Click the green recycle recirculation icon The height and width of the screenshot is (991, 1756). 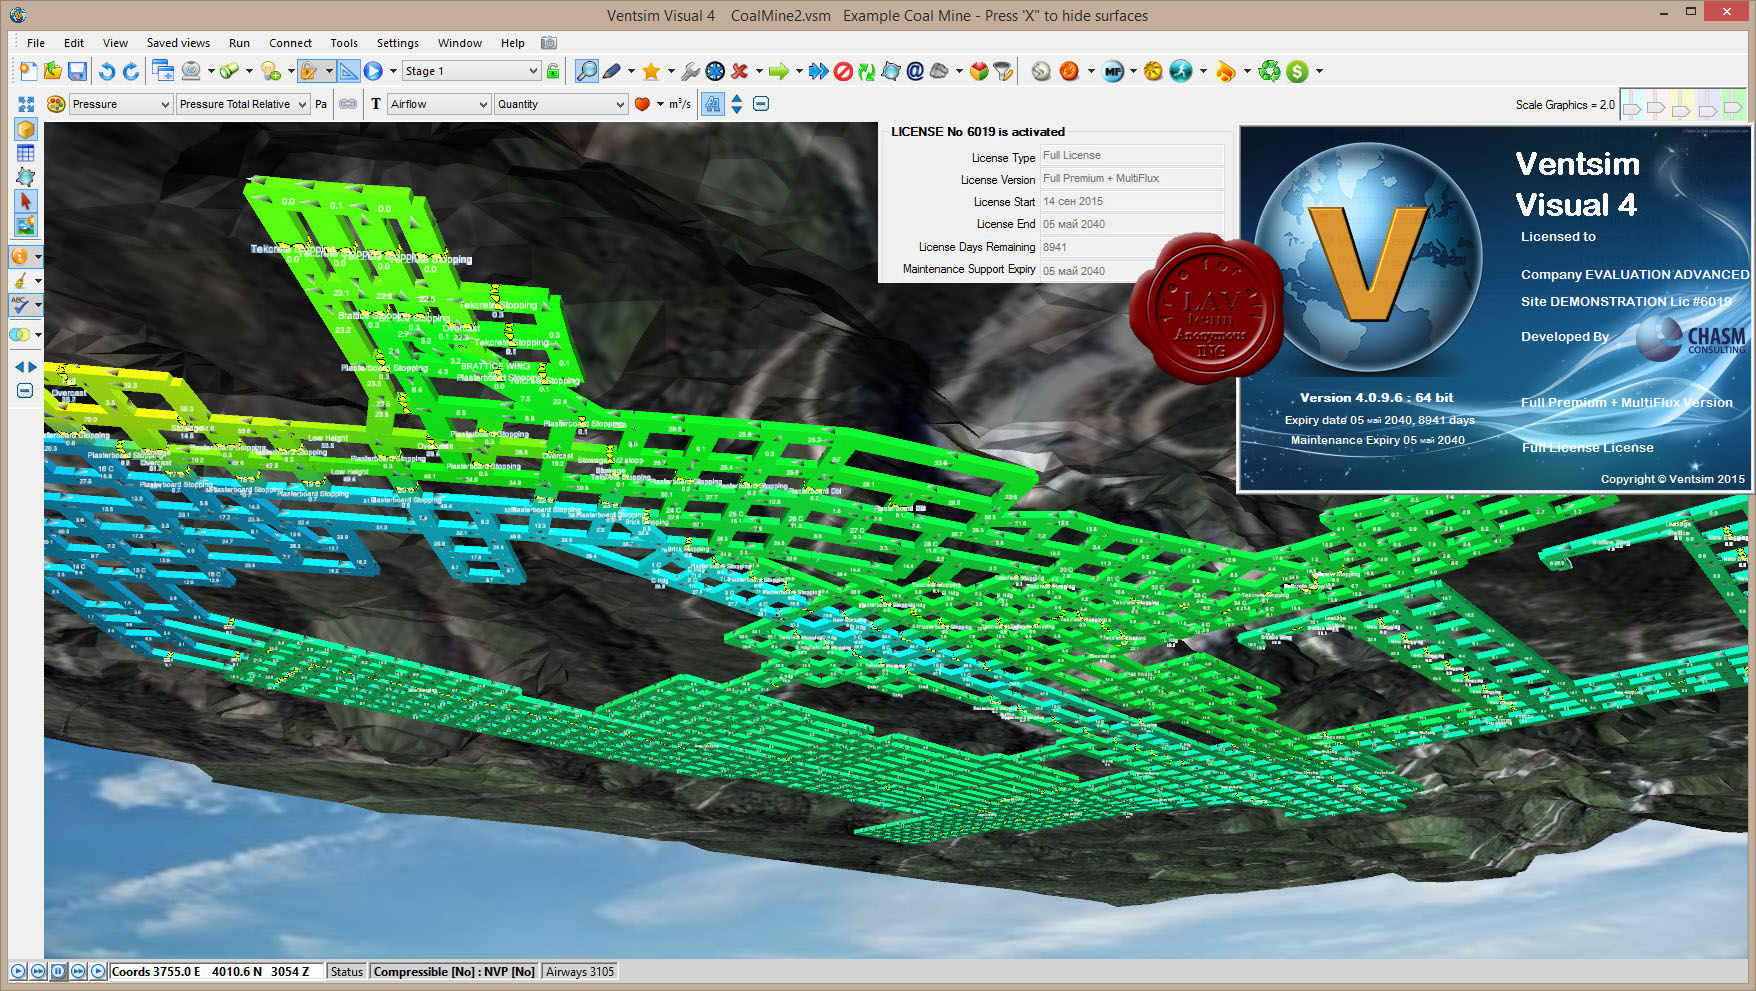[1269, 71]
